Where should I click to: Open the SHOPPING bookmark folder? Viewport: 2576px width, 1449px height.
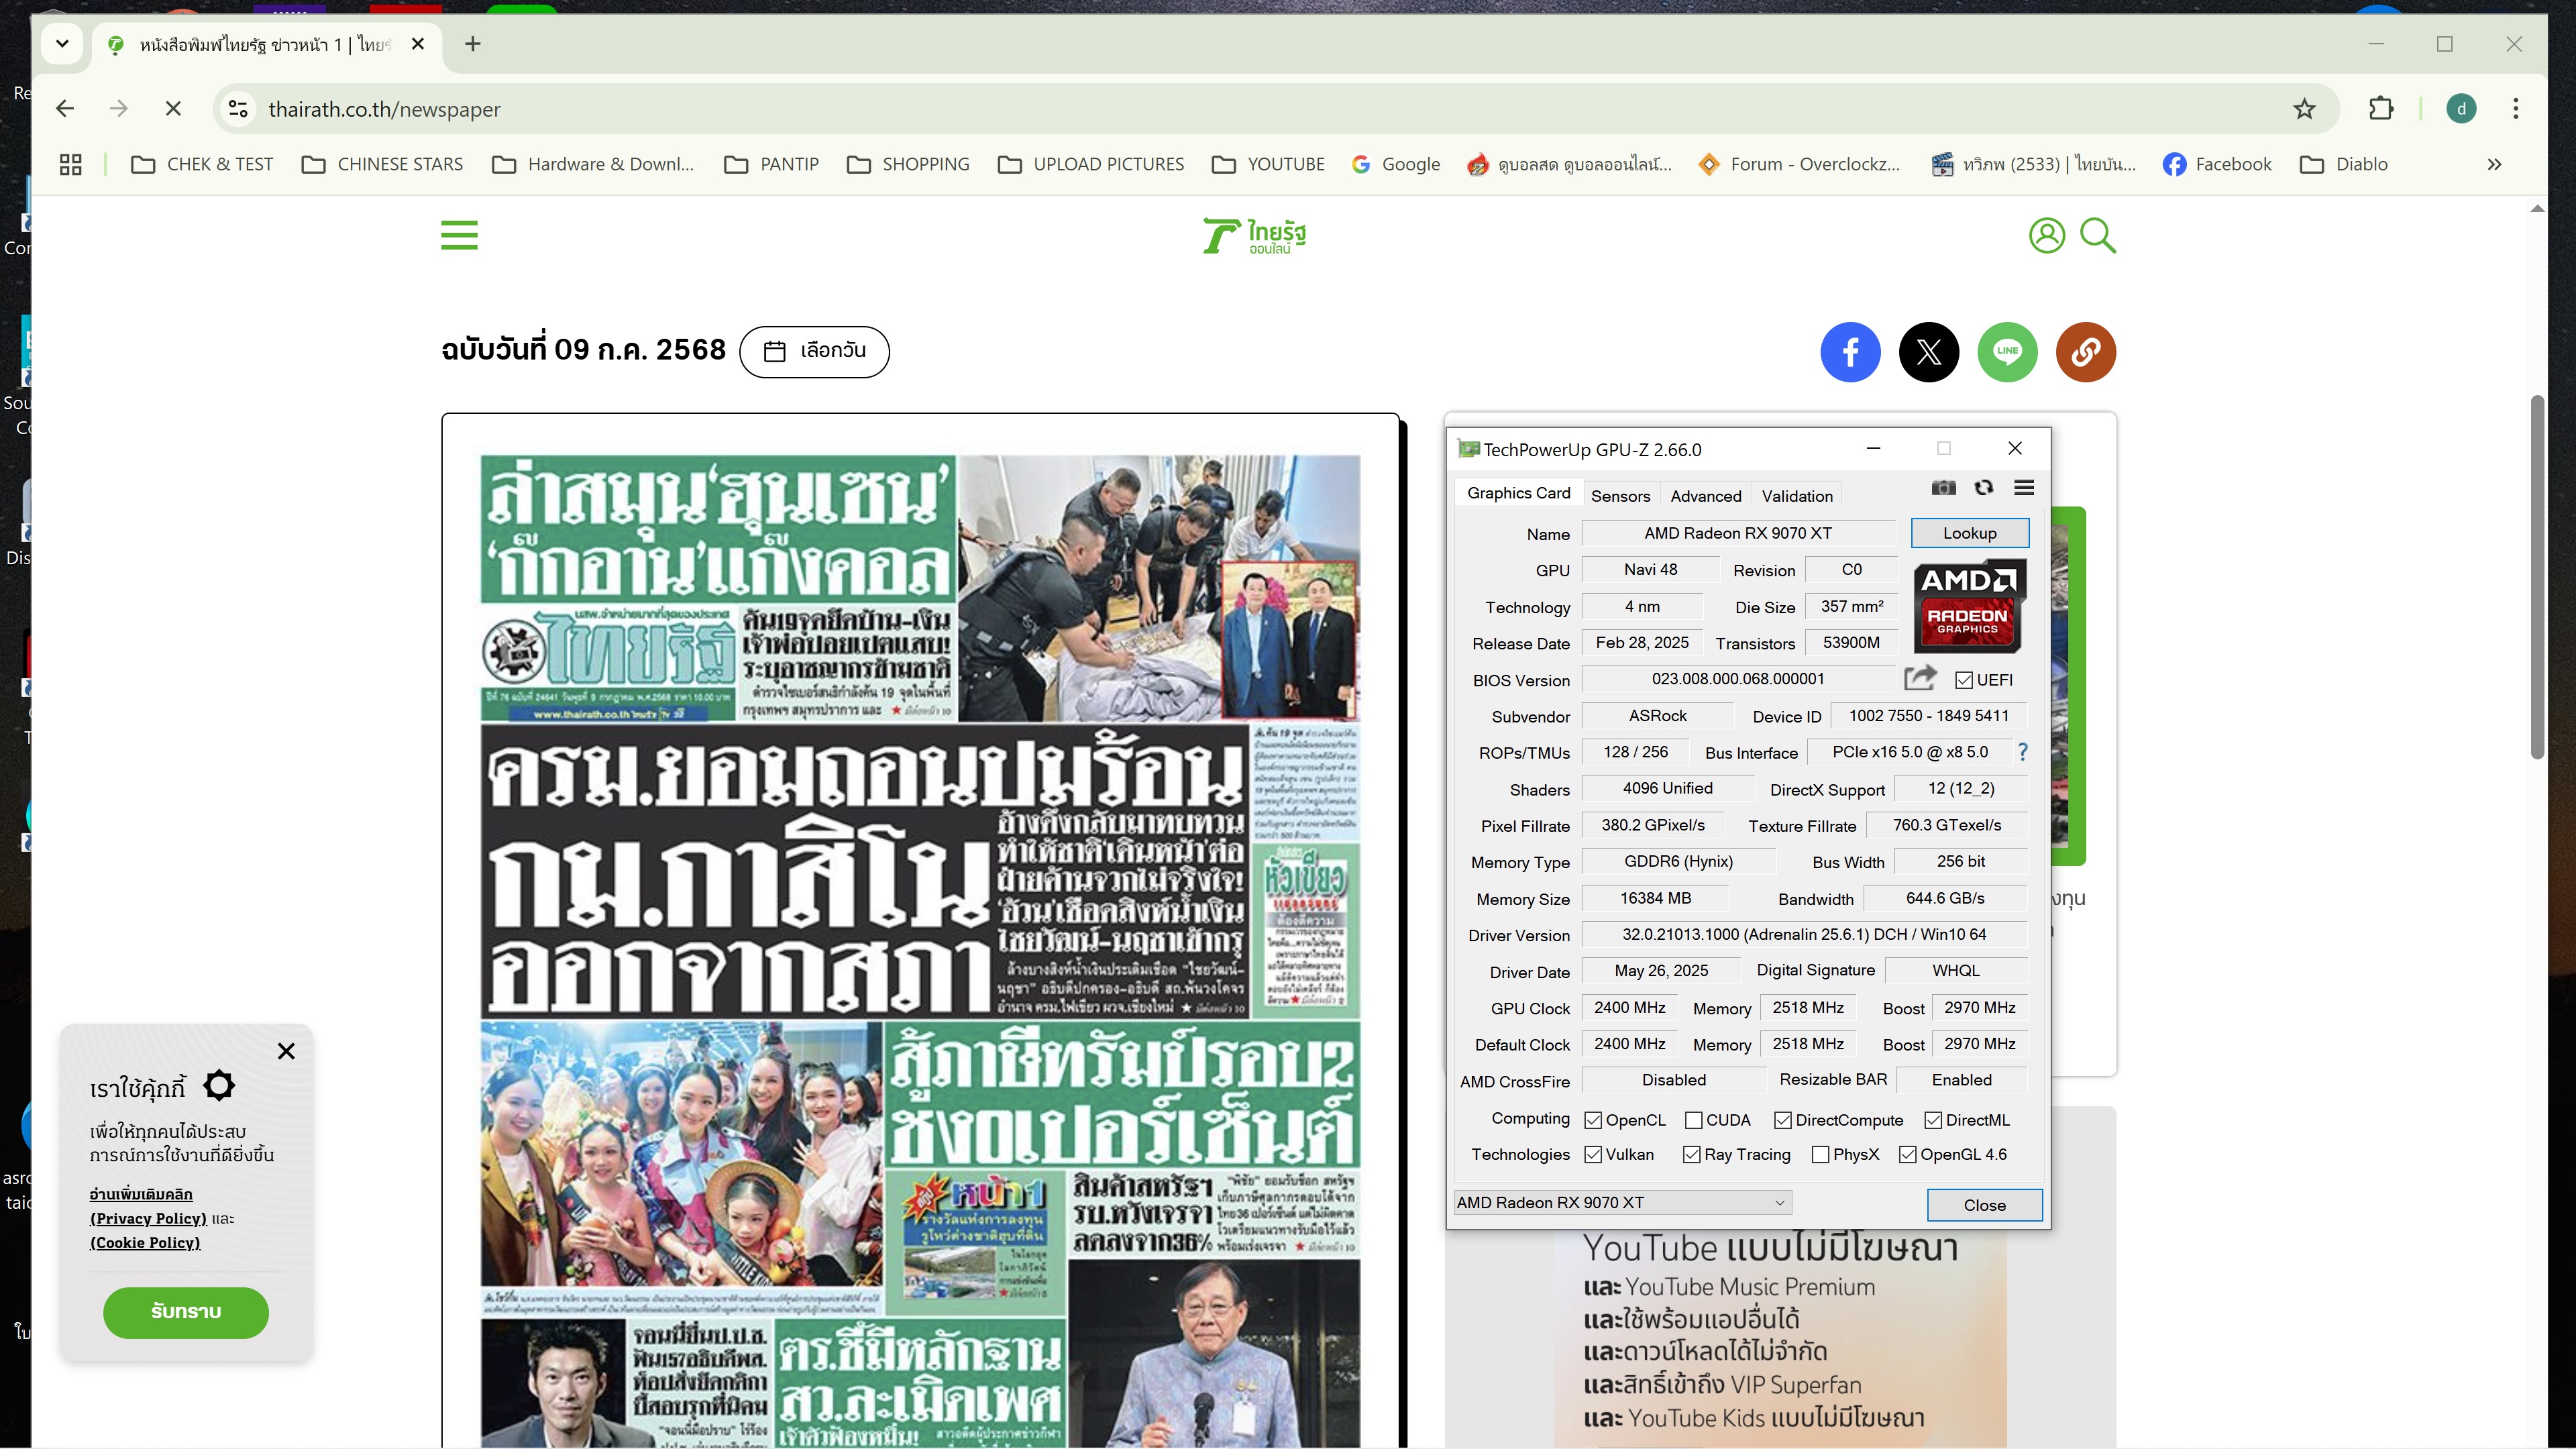(x=908, y=164)
